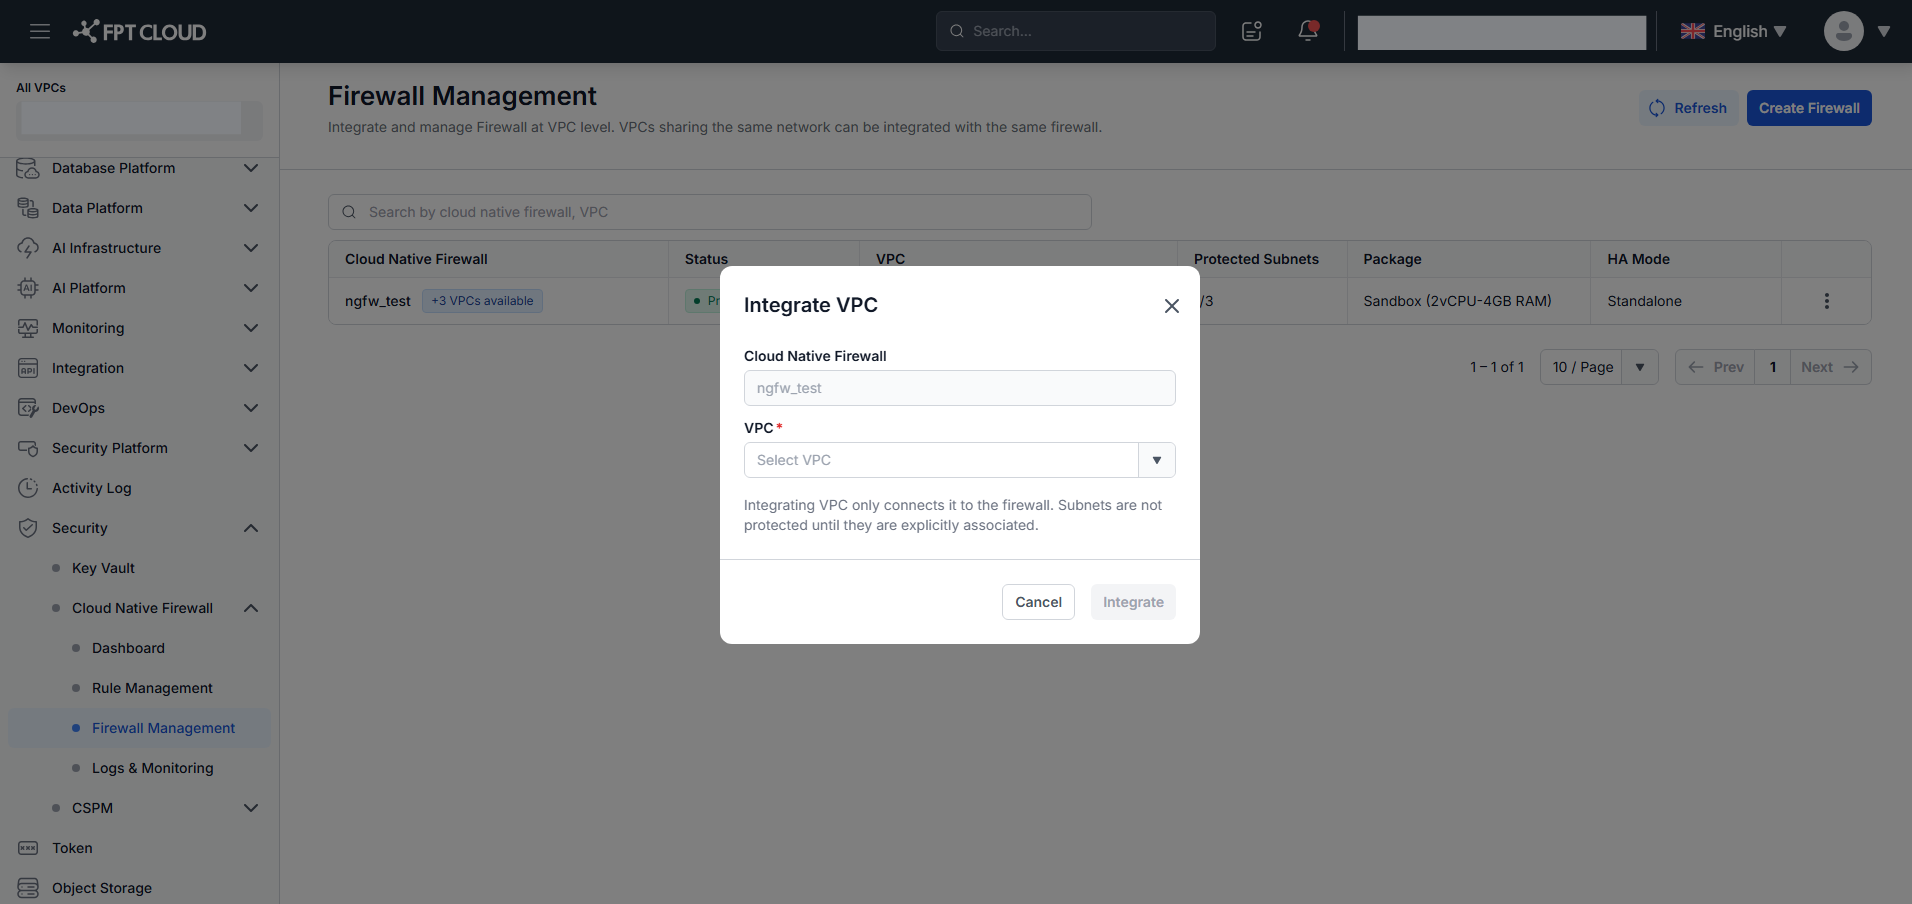Click the Create Firewall button
Viewport: 1912px width, 904px height.
tap(1809, 108)
